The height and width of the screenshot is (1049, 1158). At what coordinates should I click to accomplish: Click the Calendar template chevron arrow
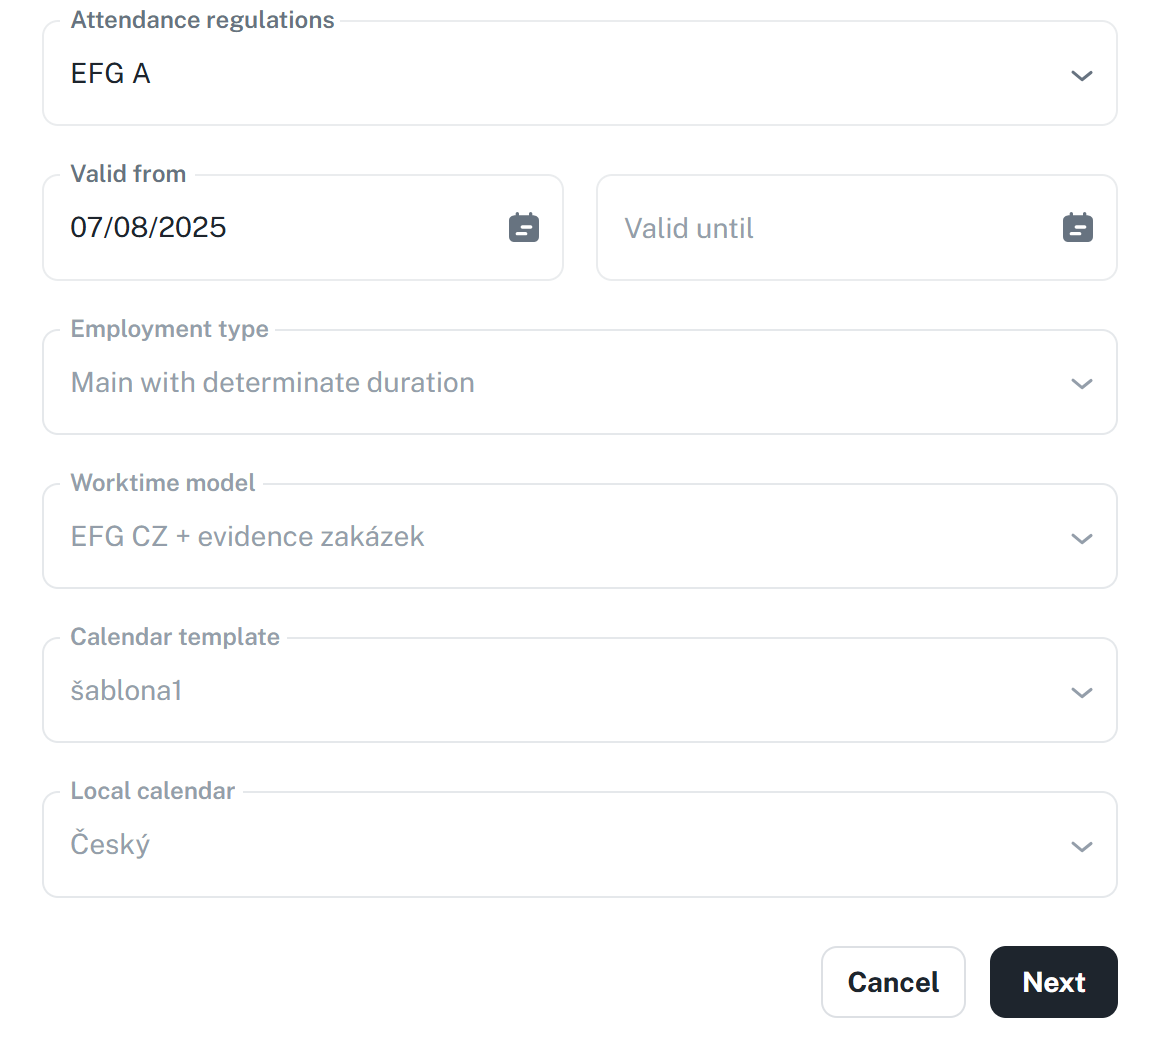pyautogui.click(x=1081, y=693)
